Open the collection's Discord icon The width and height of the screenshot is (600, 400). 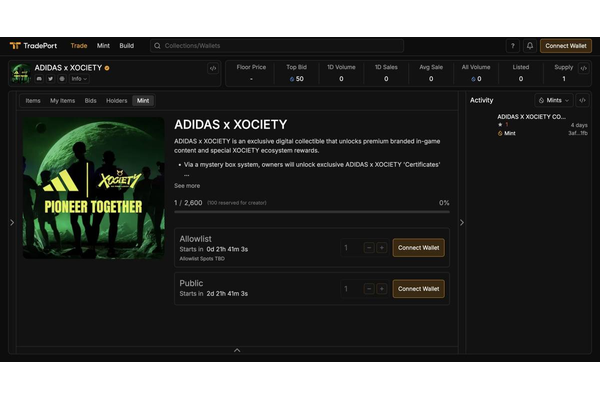(39, 79)
